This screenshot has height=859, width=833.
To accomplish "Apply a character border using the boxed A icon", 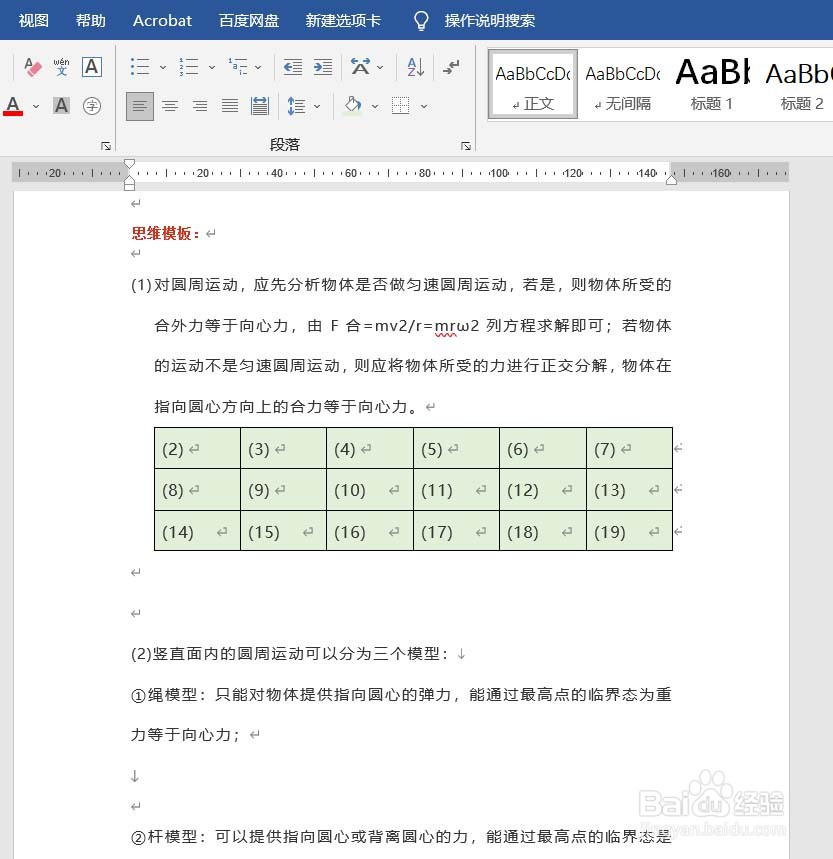I will 91,65.
